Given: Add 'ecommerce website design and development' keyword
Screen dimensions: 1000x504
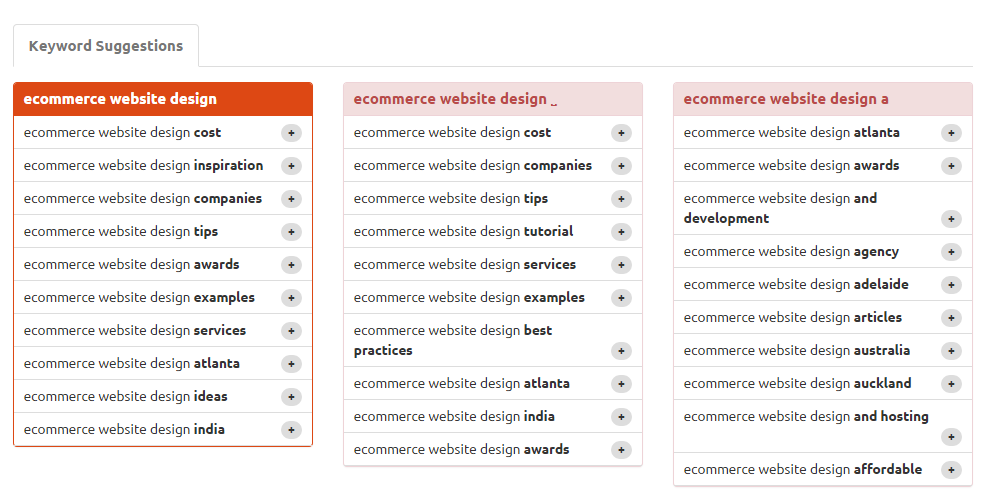Looking at the screenshot, I should pos(951,219).
